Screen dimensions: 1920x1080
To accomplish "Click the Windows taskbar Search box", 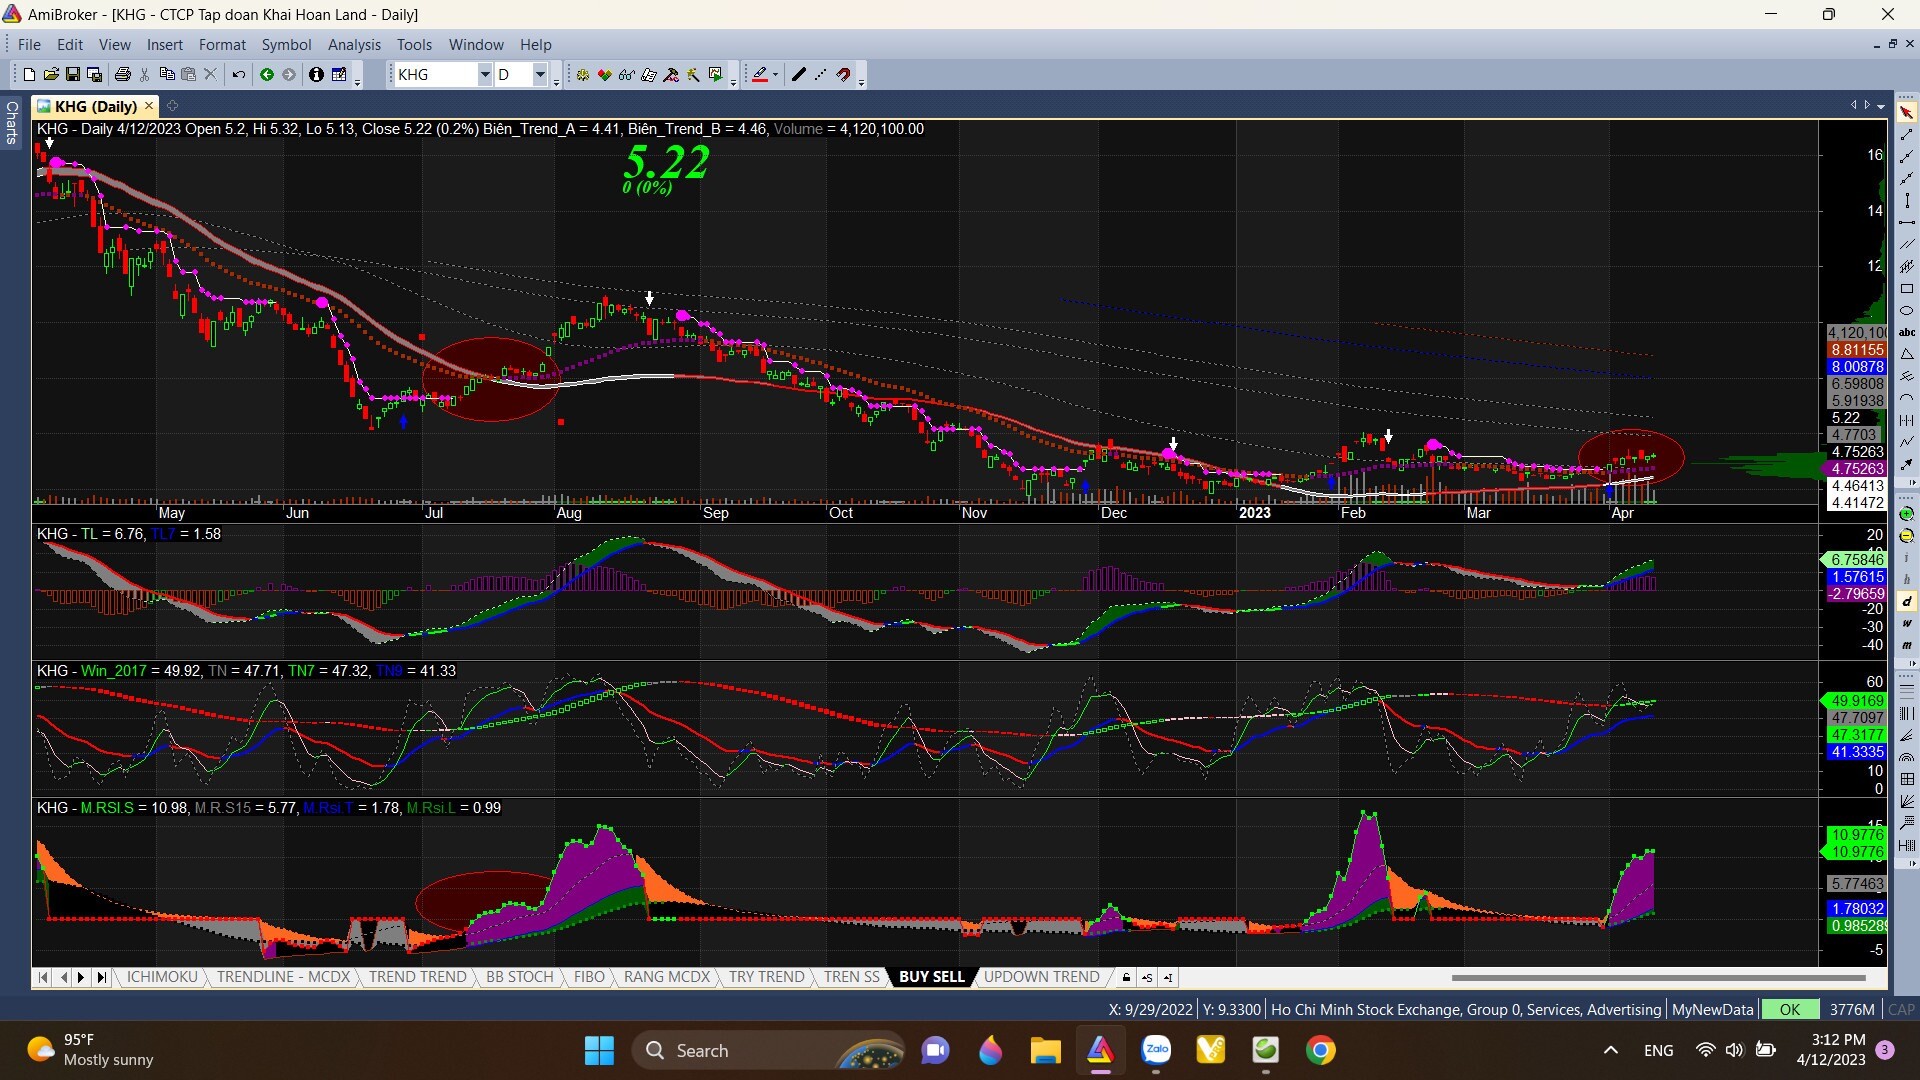I will point(768,1050).
